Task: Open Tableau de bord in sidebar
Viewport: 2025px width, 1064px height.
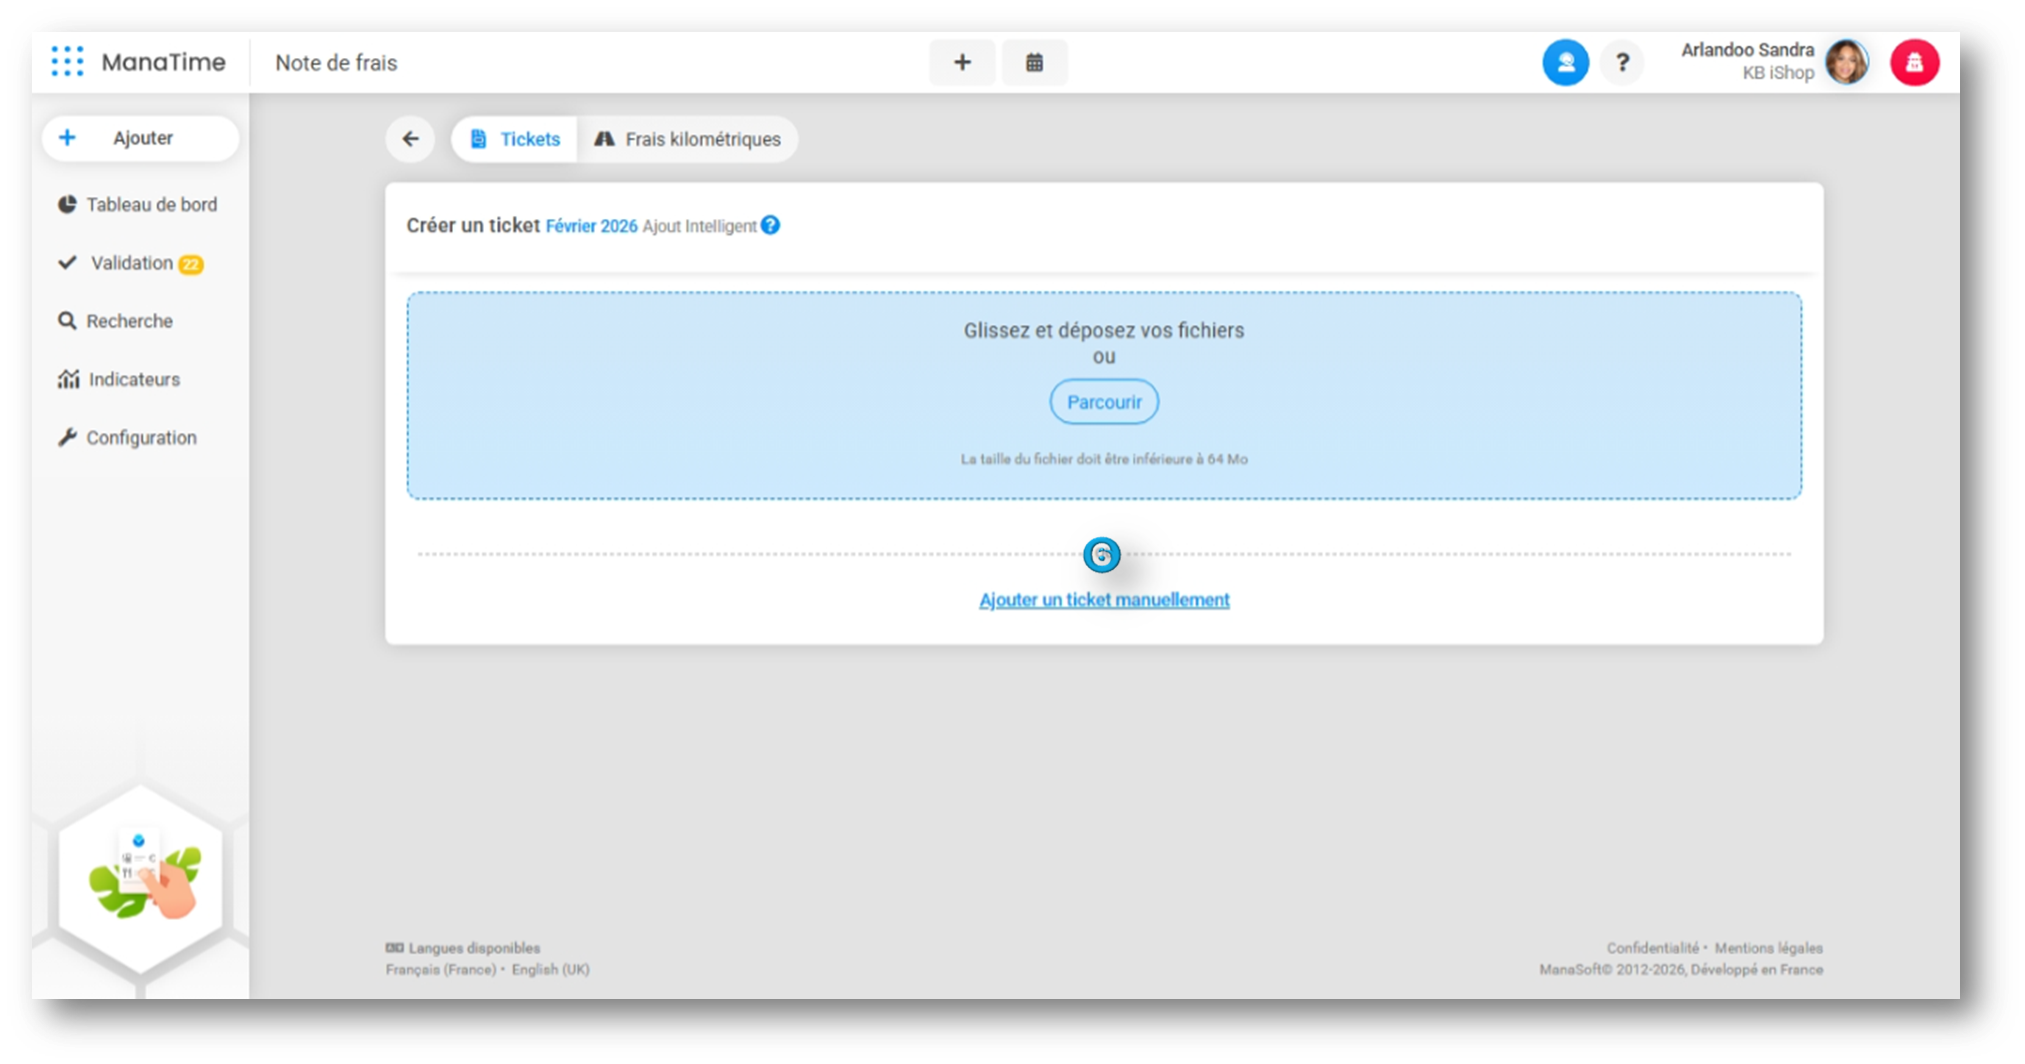Action: 150,205
